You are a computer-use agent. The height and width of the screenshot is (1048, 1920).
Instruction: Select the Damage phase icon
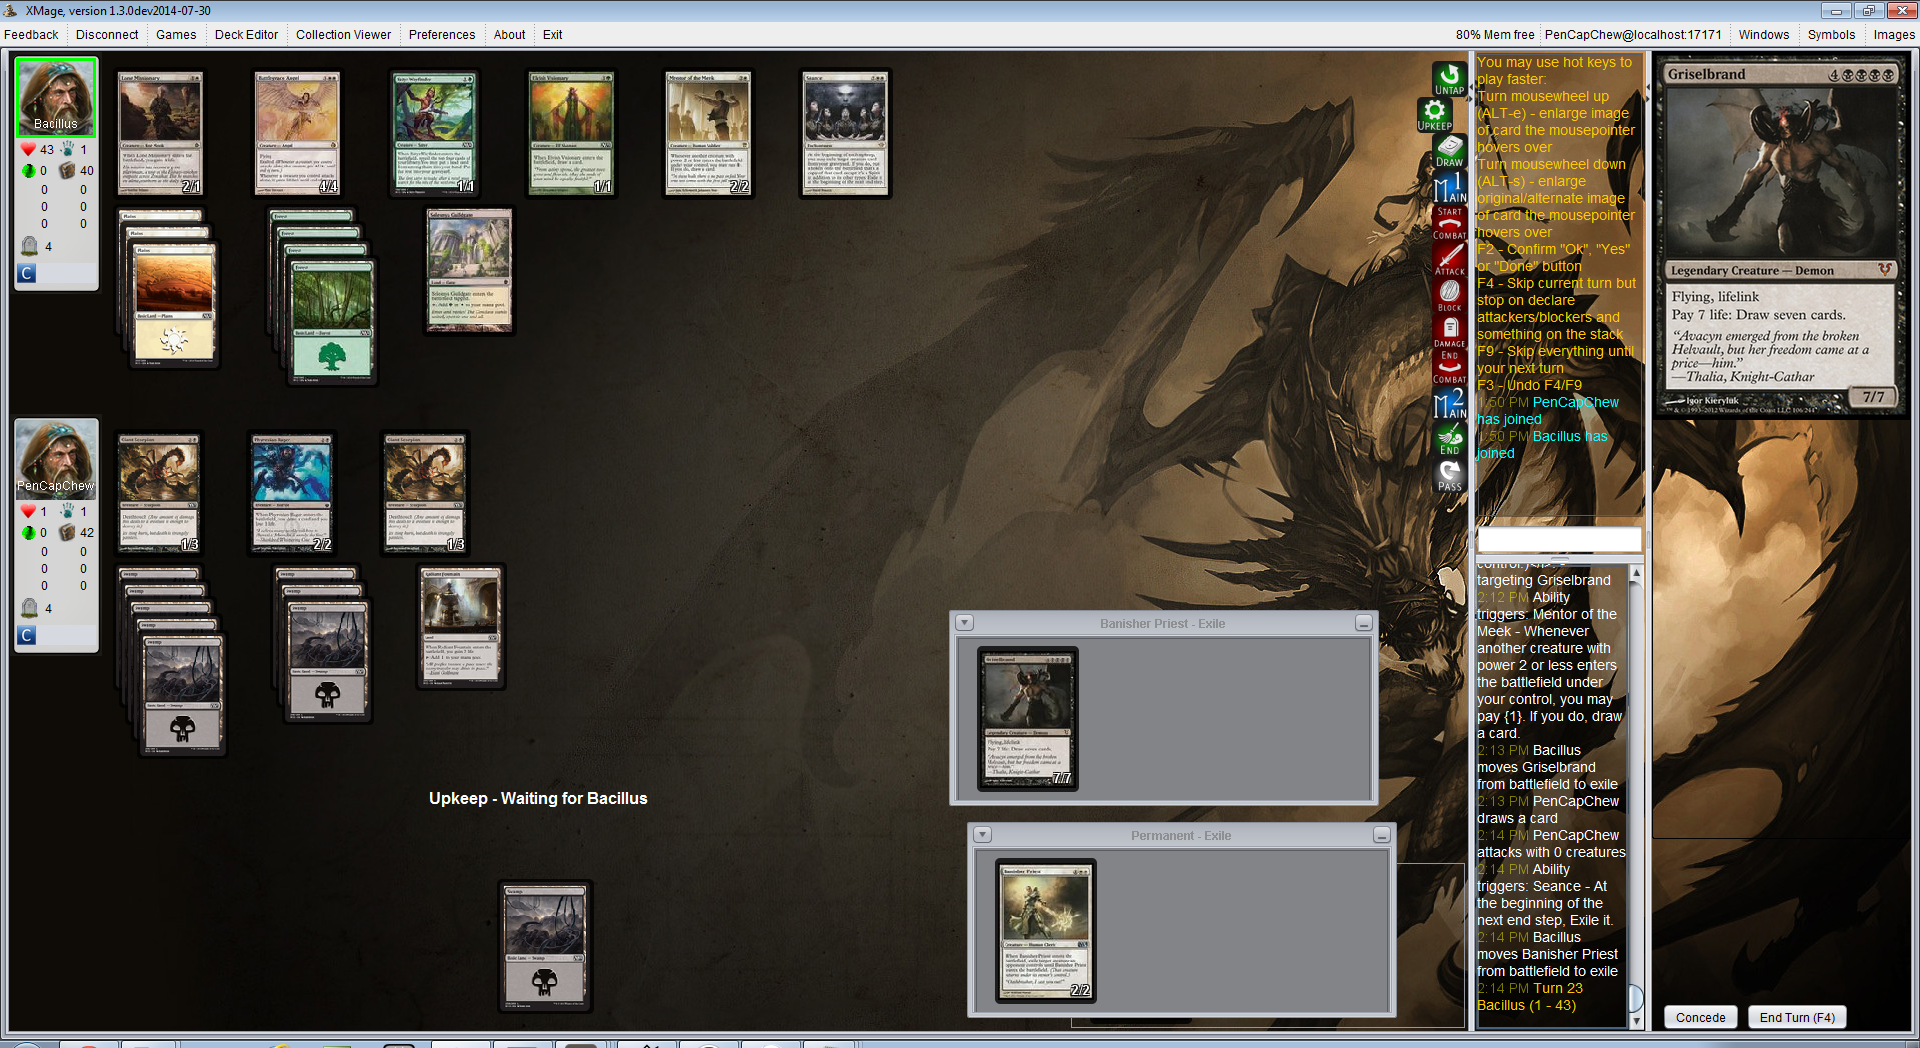[1449, 331]
